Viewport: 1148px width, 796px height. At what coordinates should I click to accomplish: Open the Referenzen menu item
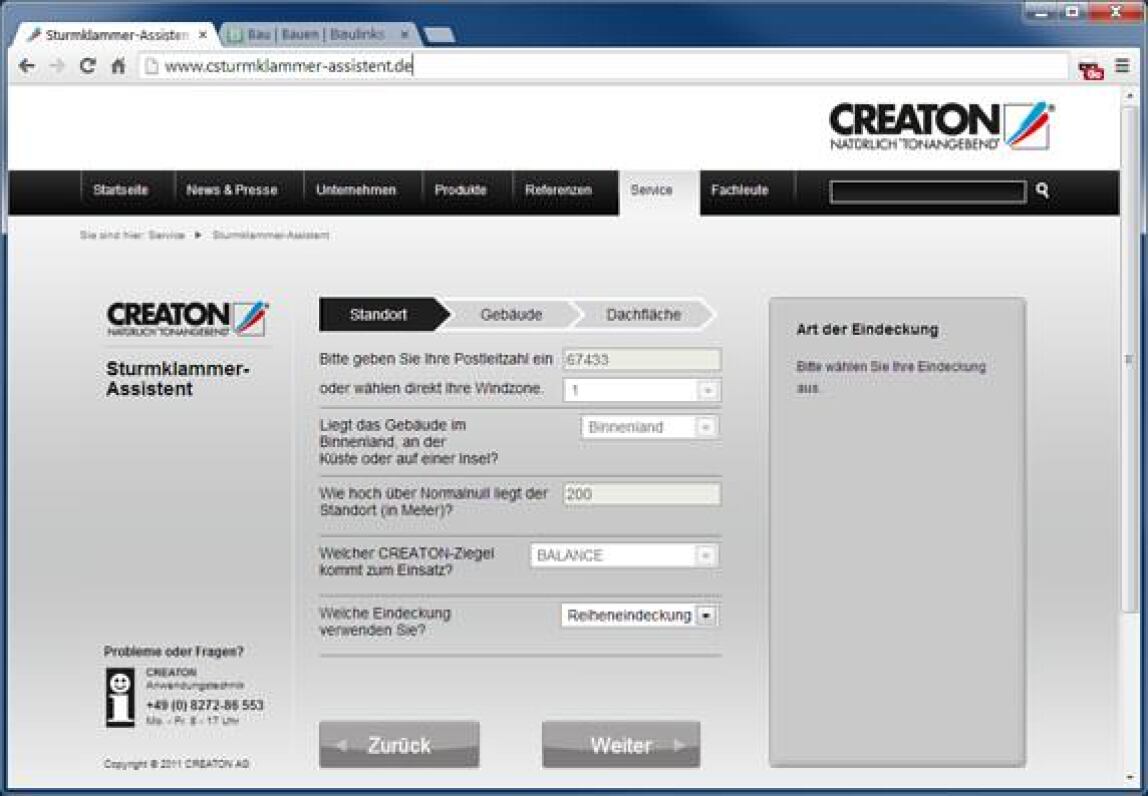point(558,190)
